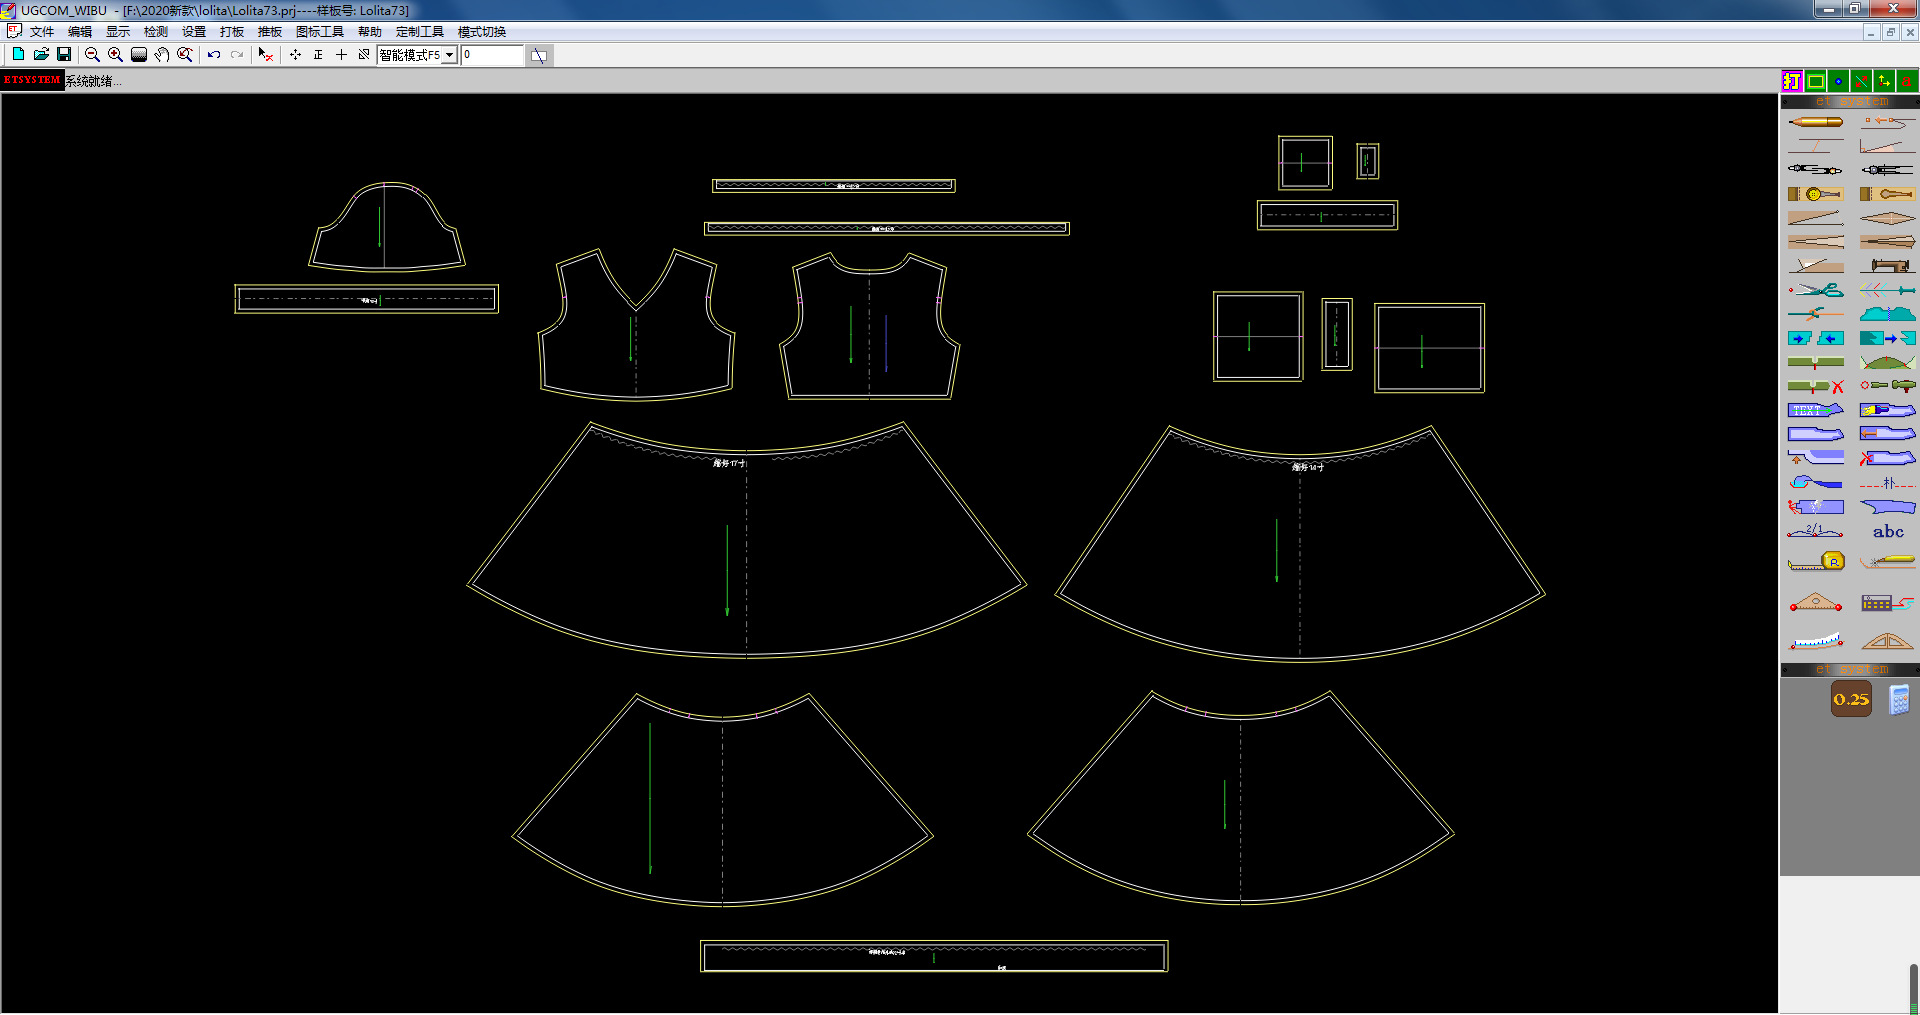
Task: Click the 0.25 value button
Action: point(1851,699)
